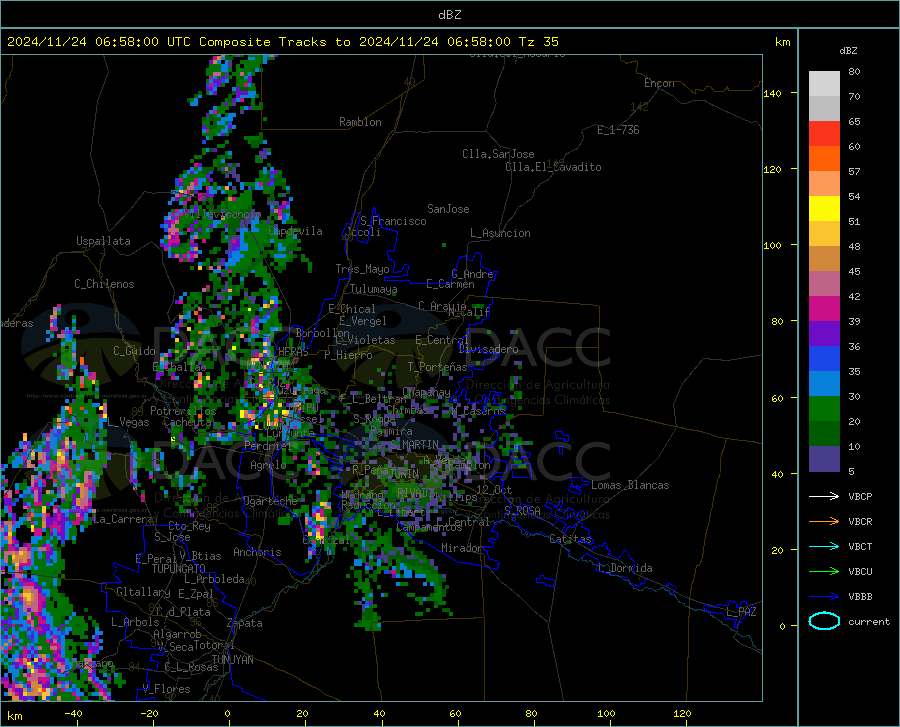This screenshot has width=900, height=727.
Task: Click the white VBCP arrow icon
Action: pyautogui.click(x=824, y=496)
